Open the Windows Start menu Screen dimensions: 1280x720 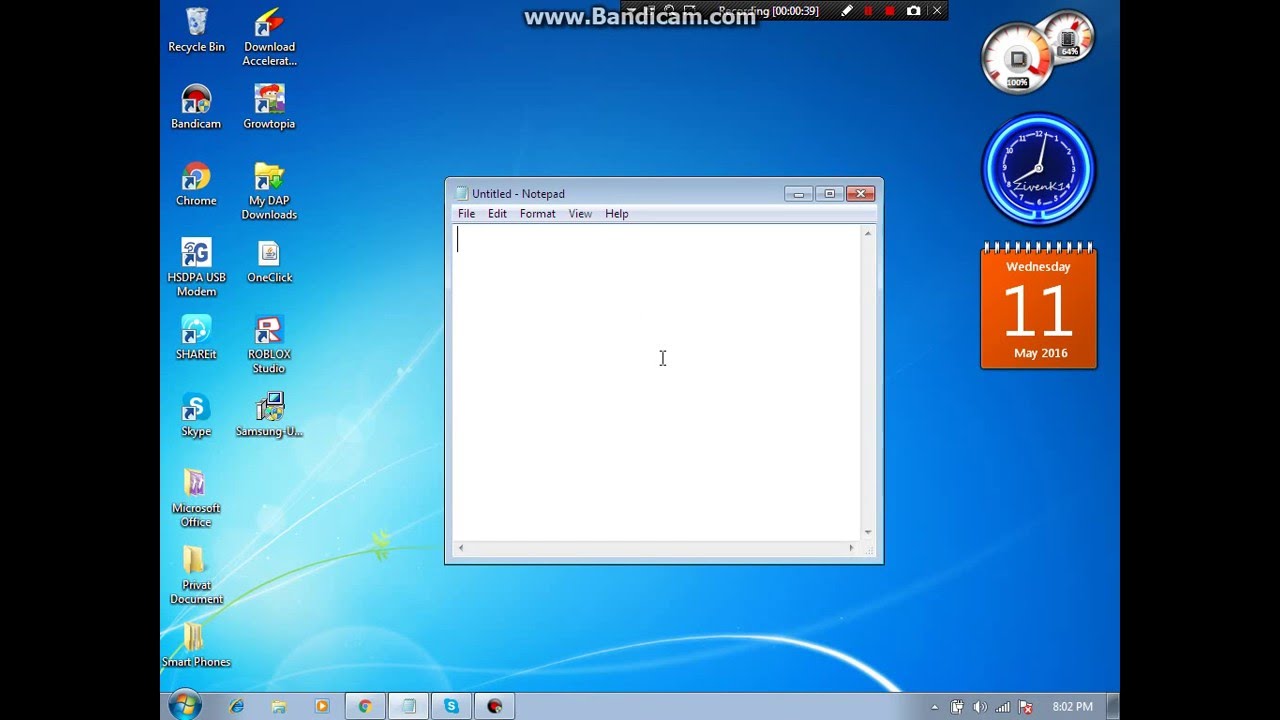coord(185,706)
